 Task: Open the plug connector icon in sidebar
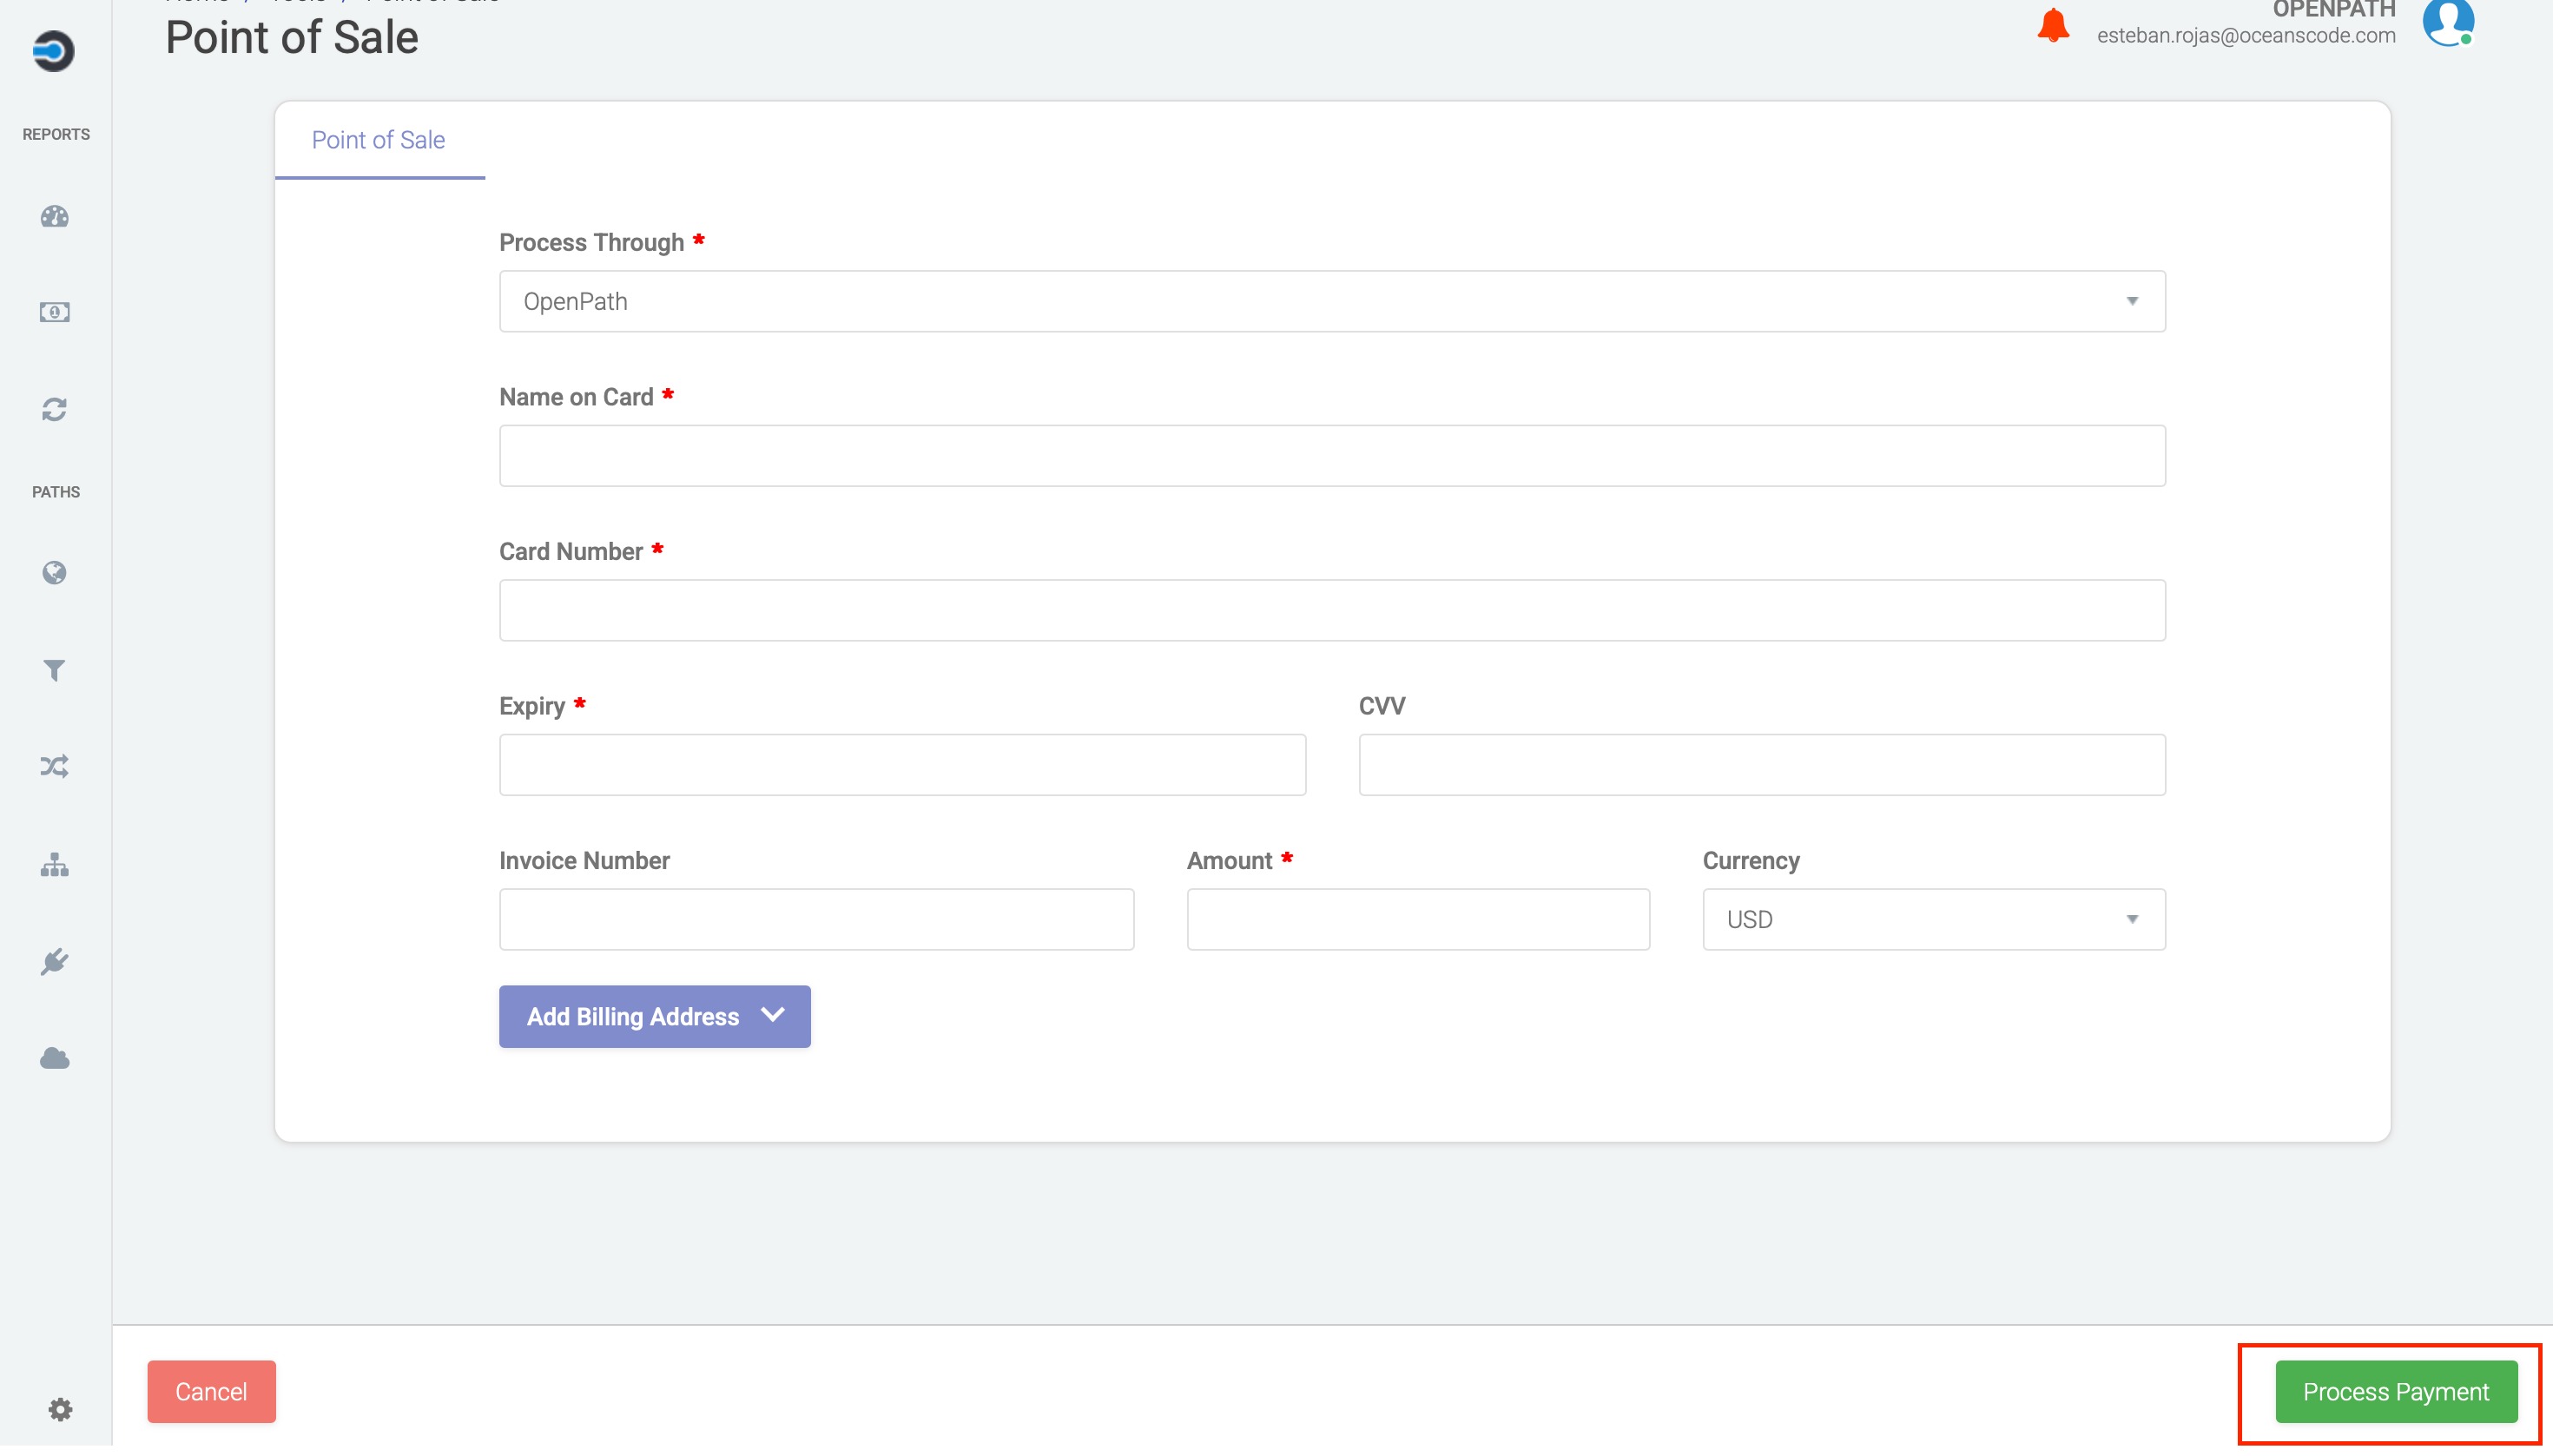coord(55,962)
